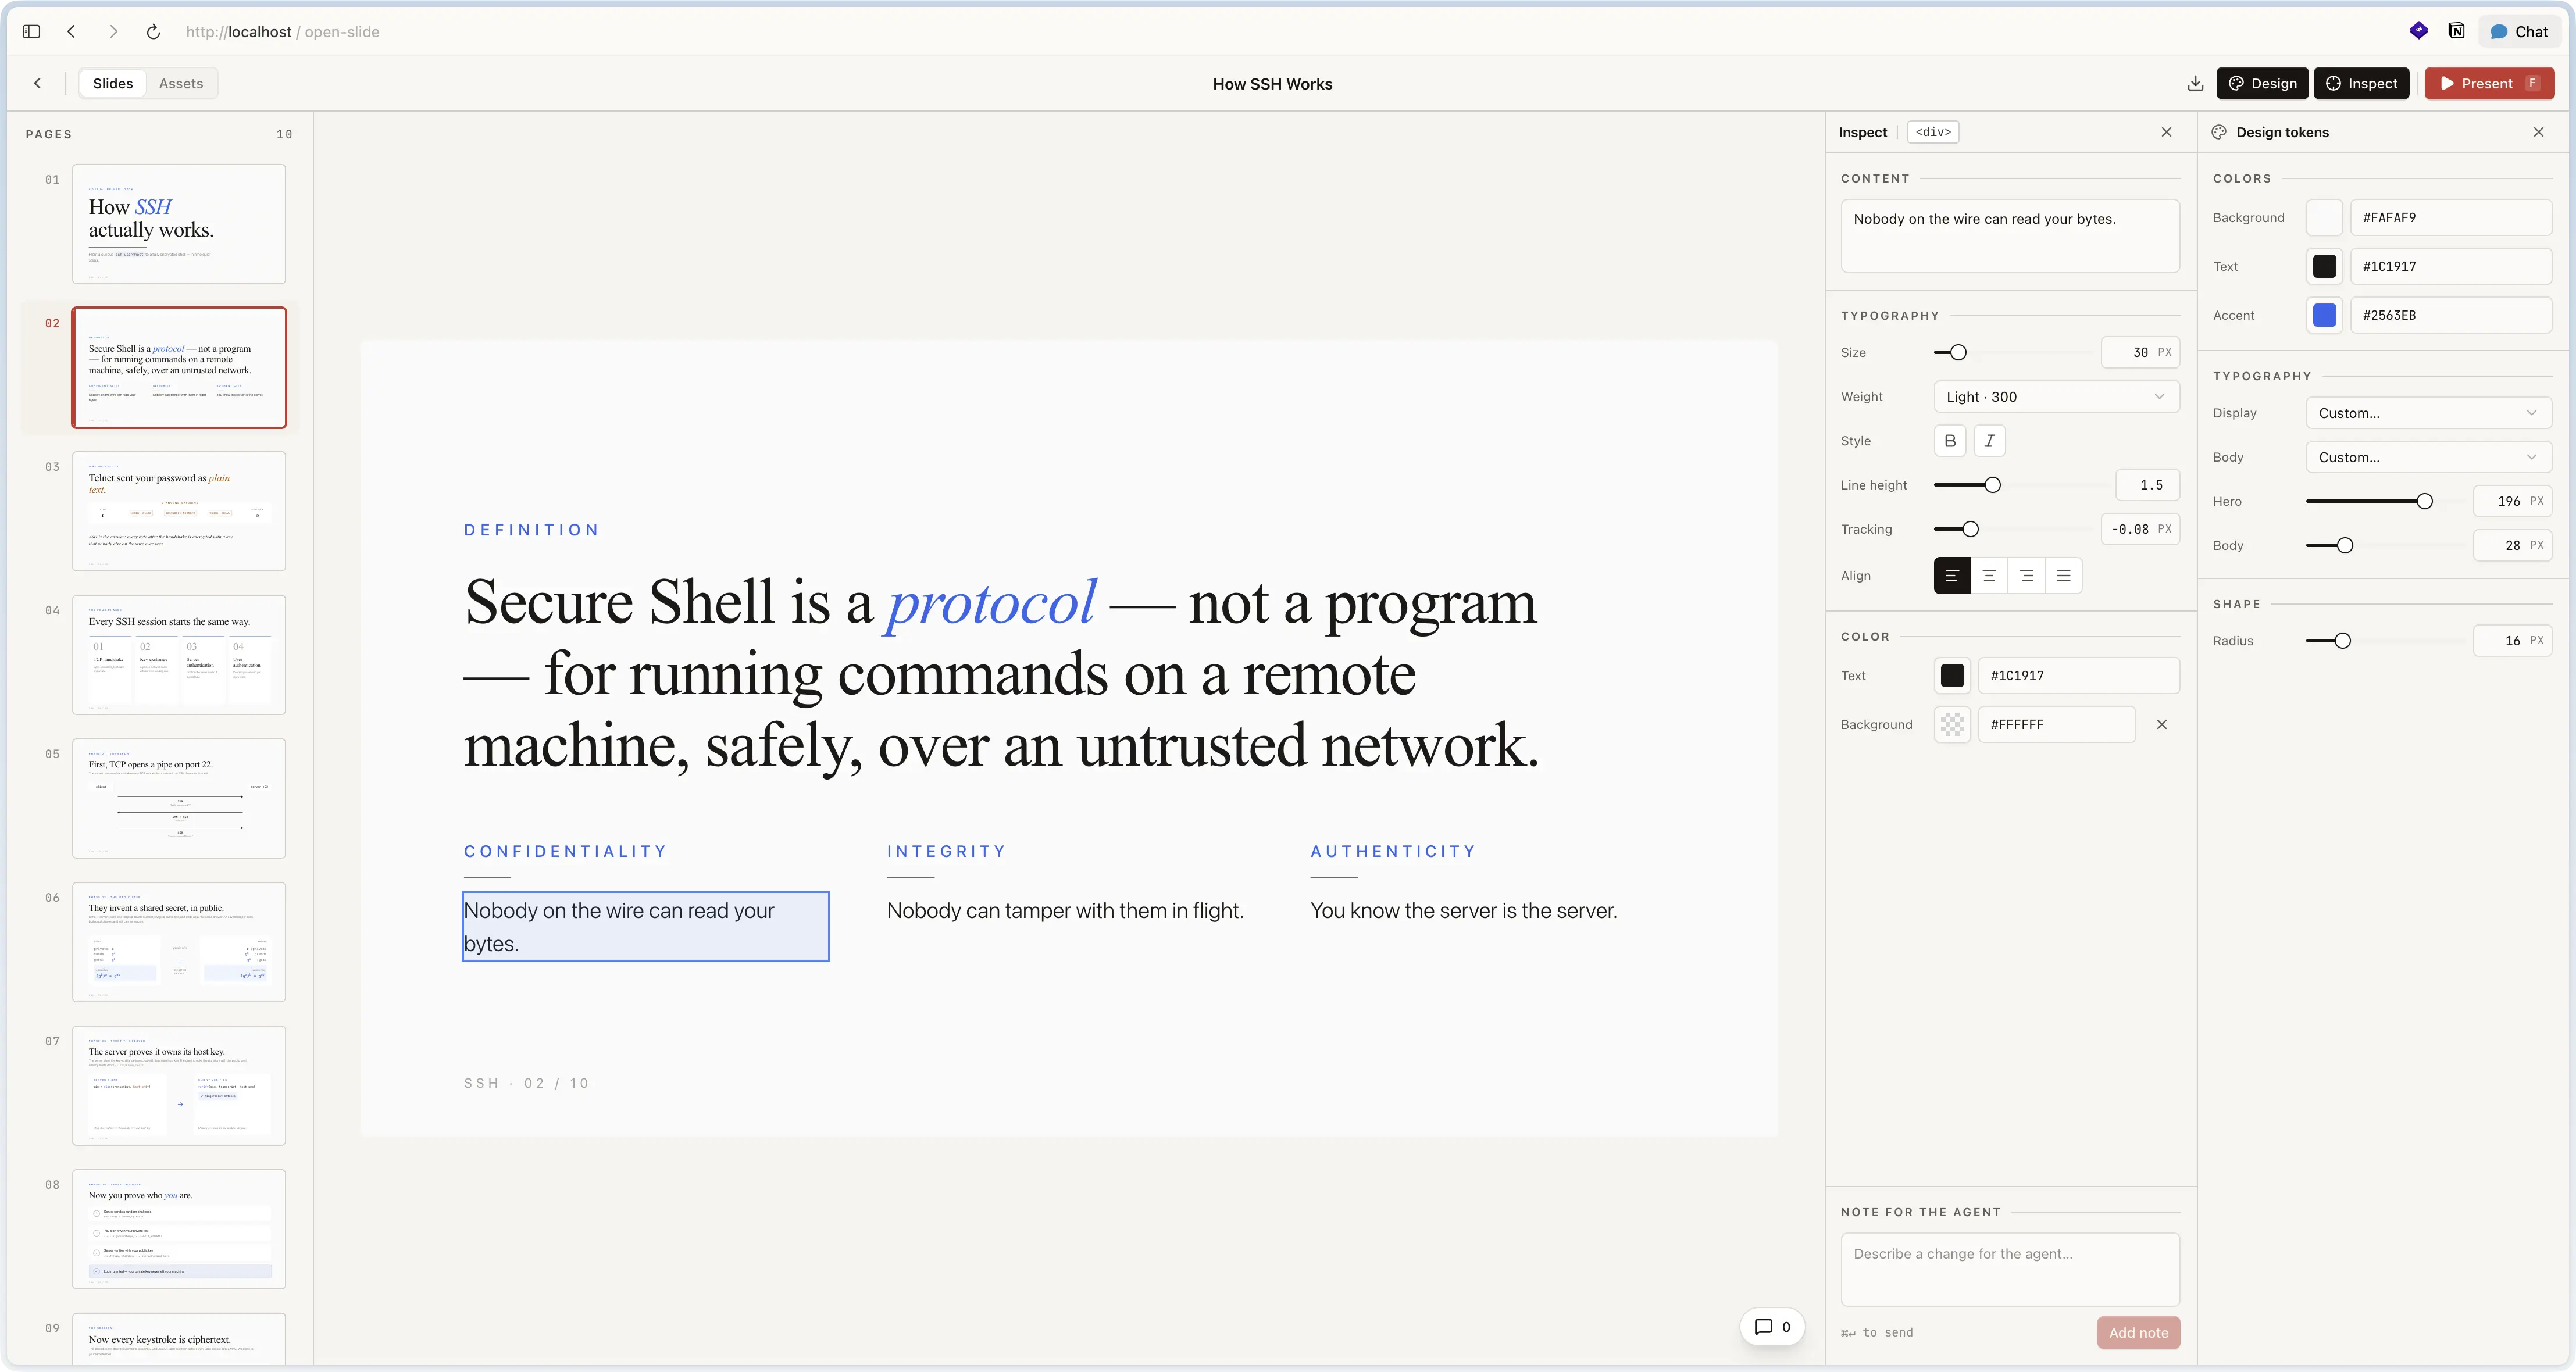2576x1372 pixels.
Task: Select slide 04 thumbnail Every SSH session
Action: click(x=179, y=655)
